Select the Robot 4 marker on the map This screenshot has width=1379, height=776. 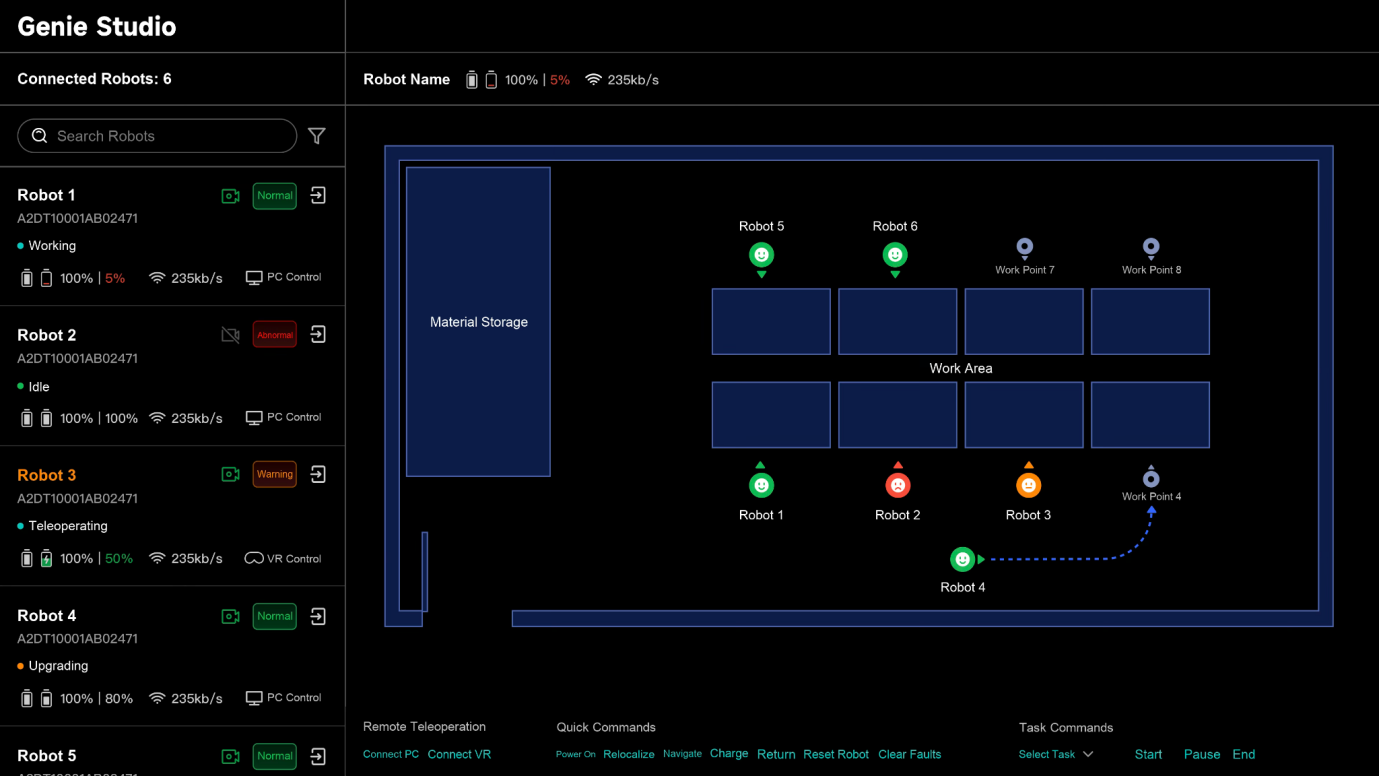[x=962, y=559]
